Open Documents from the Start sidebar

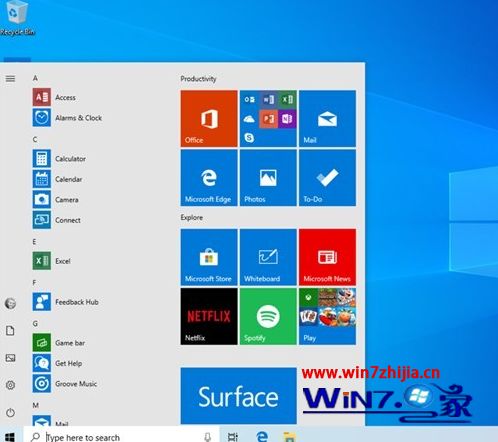point(10,331)
